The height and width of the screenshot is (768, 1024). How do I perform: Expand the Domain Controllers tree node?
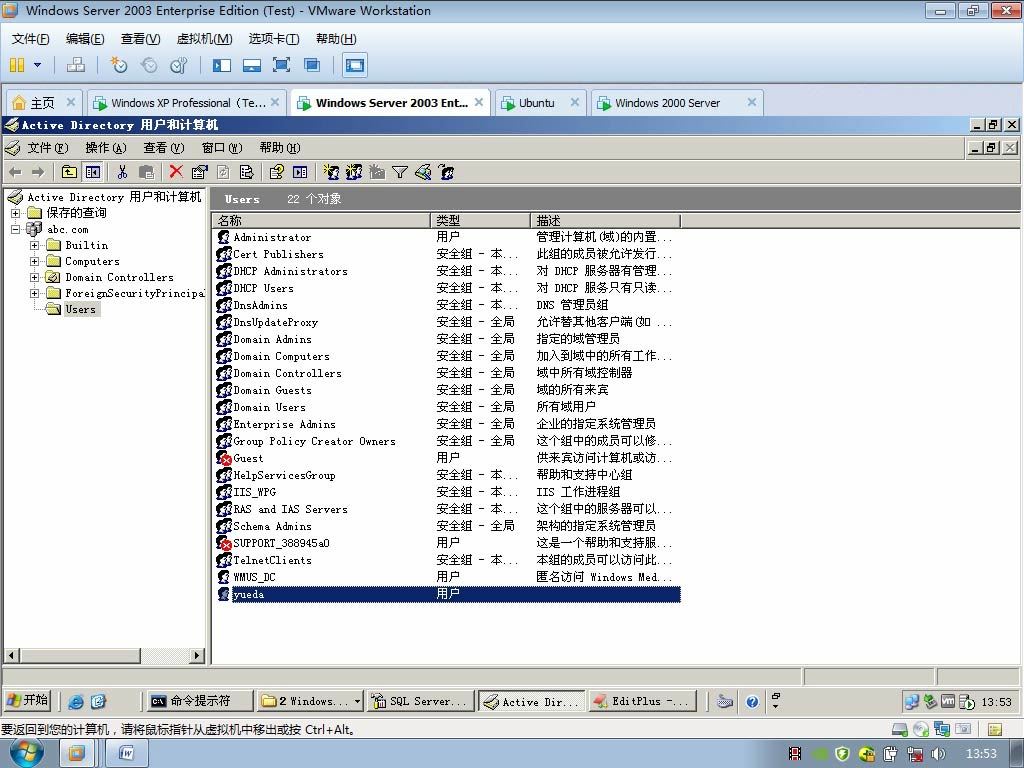pos(35,278)
